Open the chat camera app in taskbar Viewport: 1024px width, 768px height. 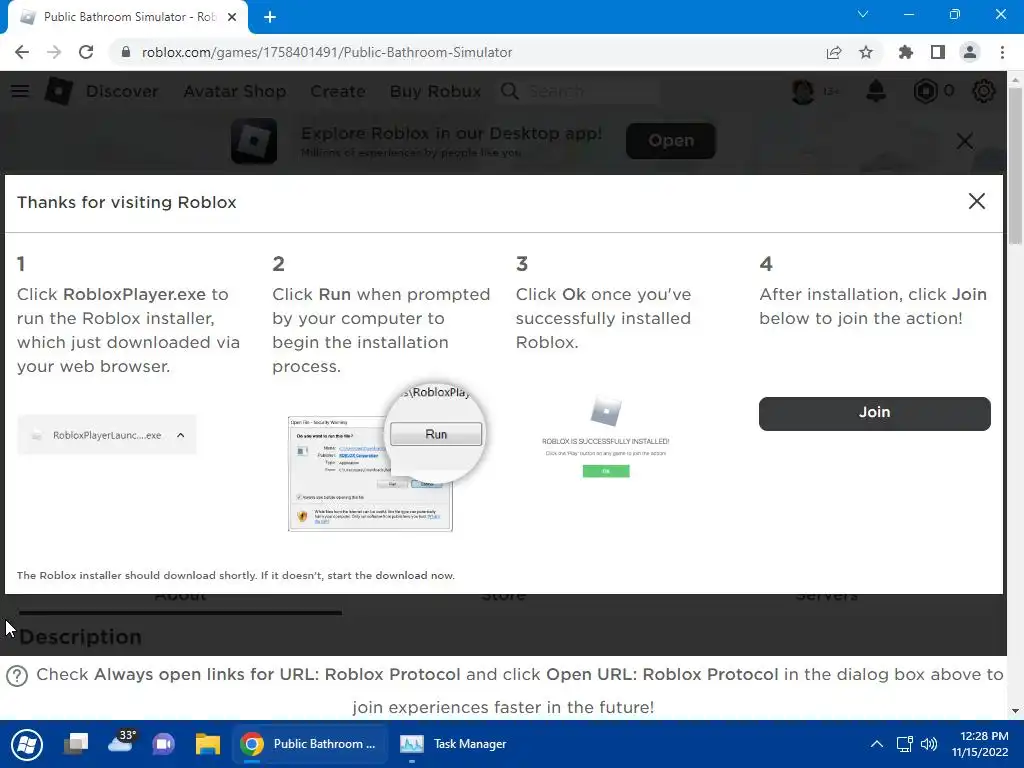point(163,744)
